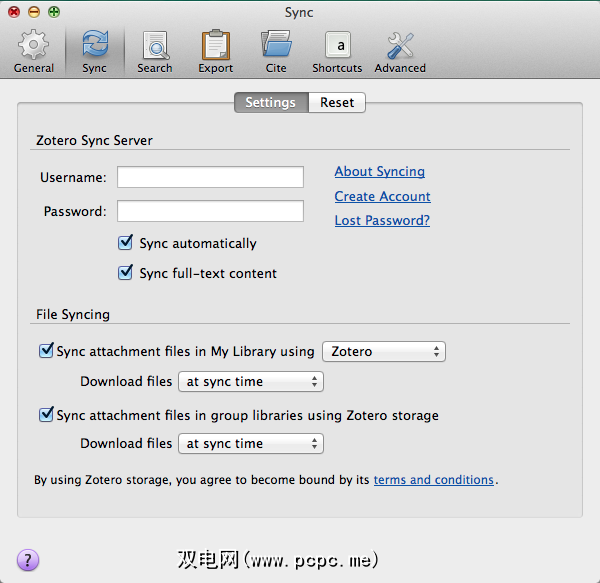Open My Library Download files dropdown
The height and width of the screenshot is (583, 600).
pyautogui.click(x=251, y=381)
